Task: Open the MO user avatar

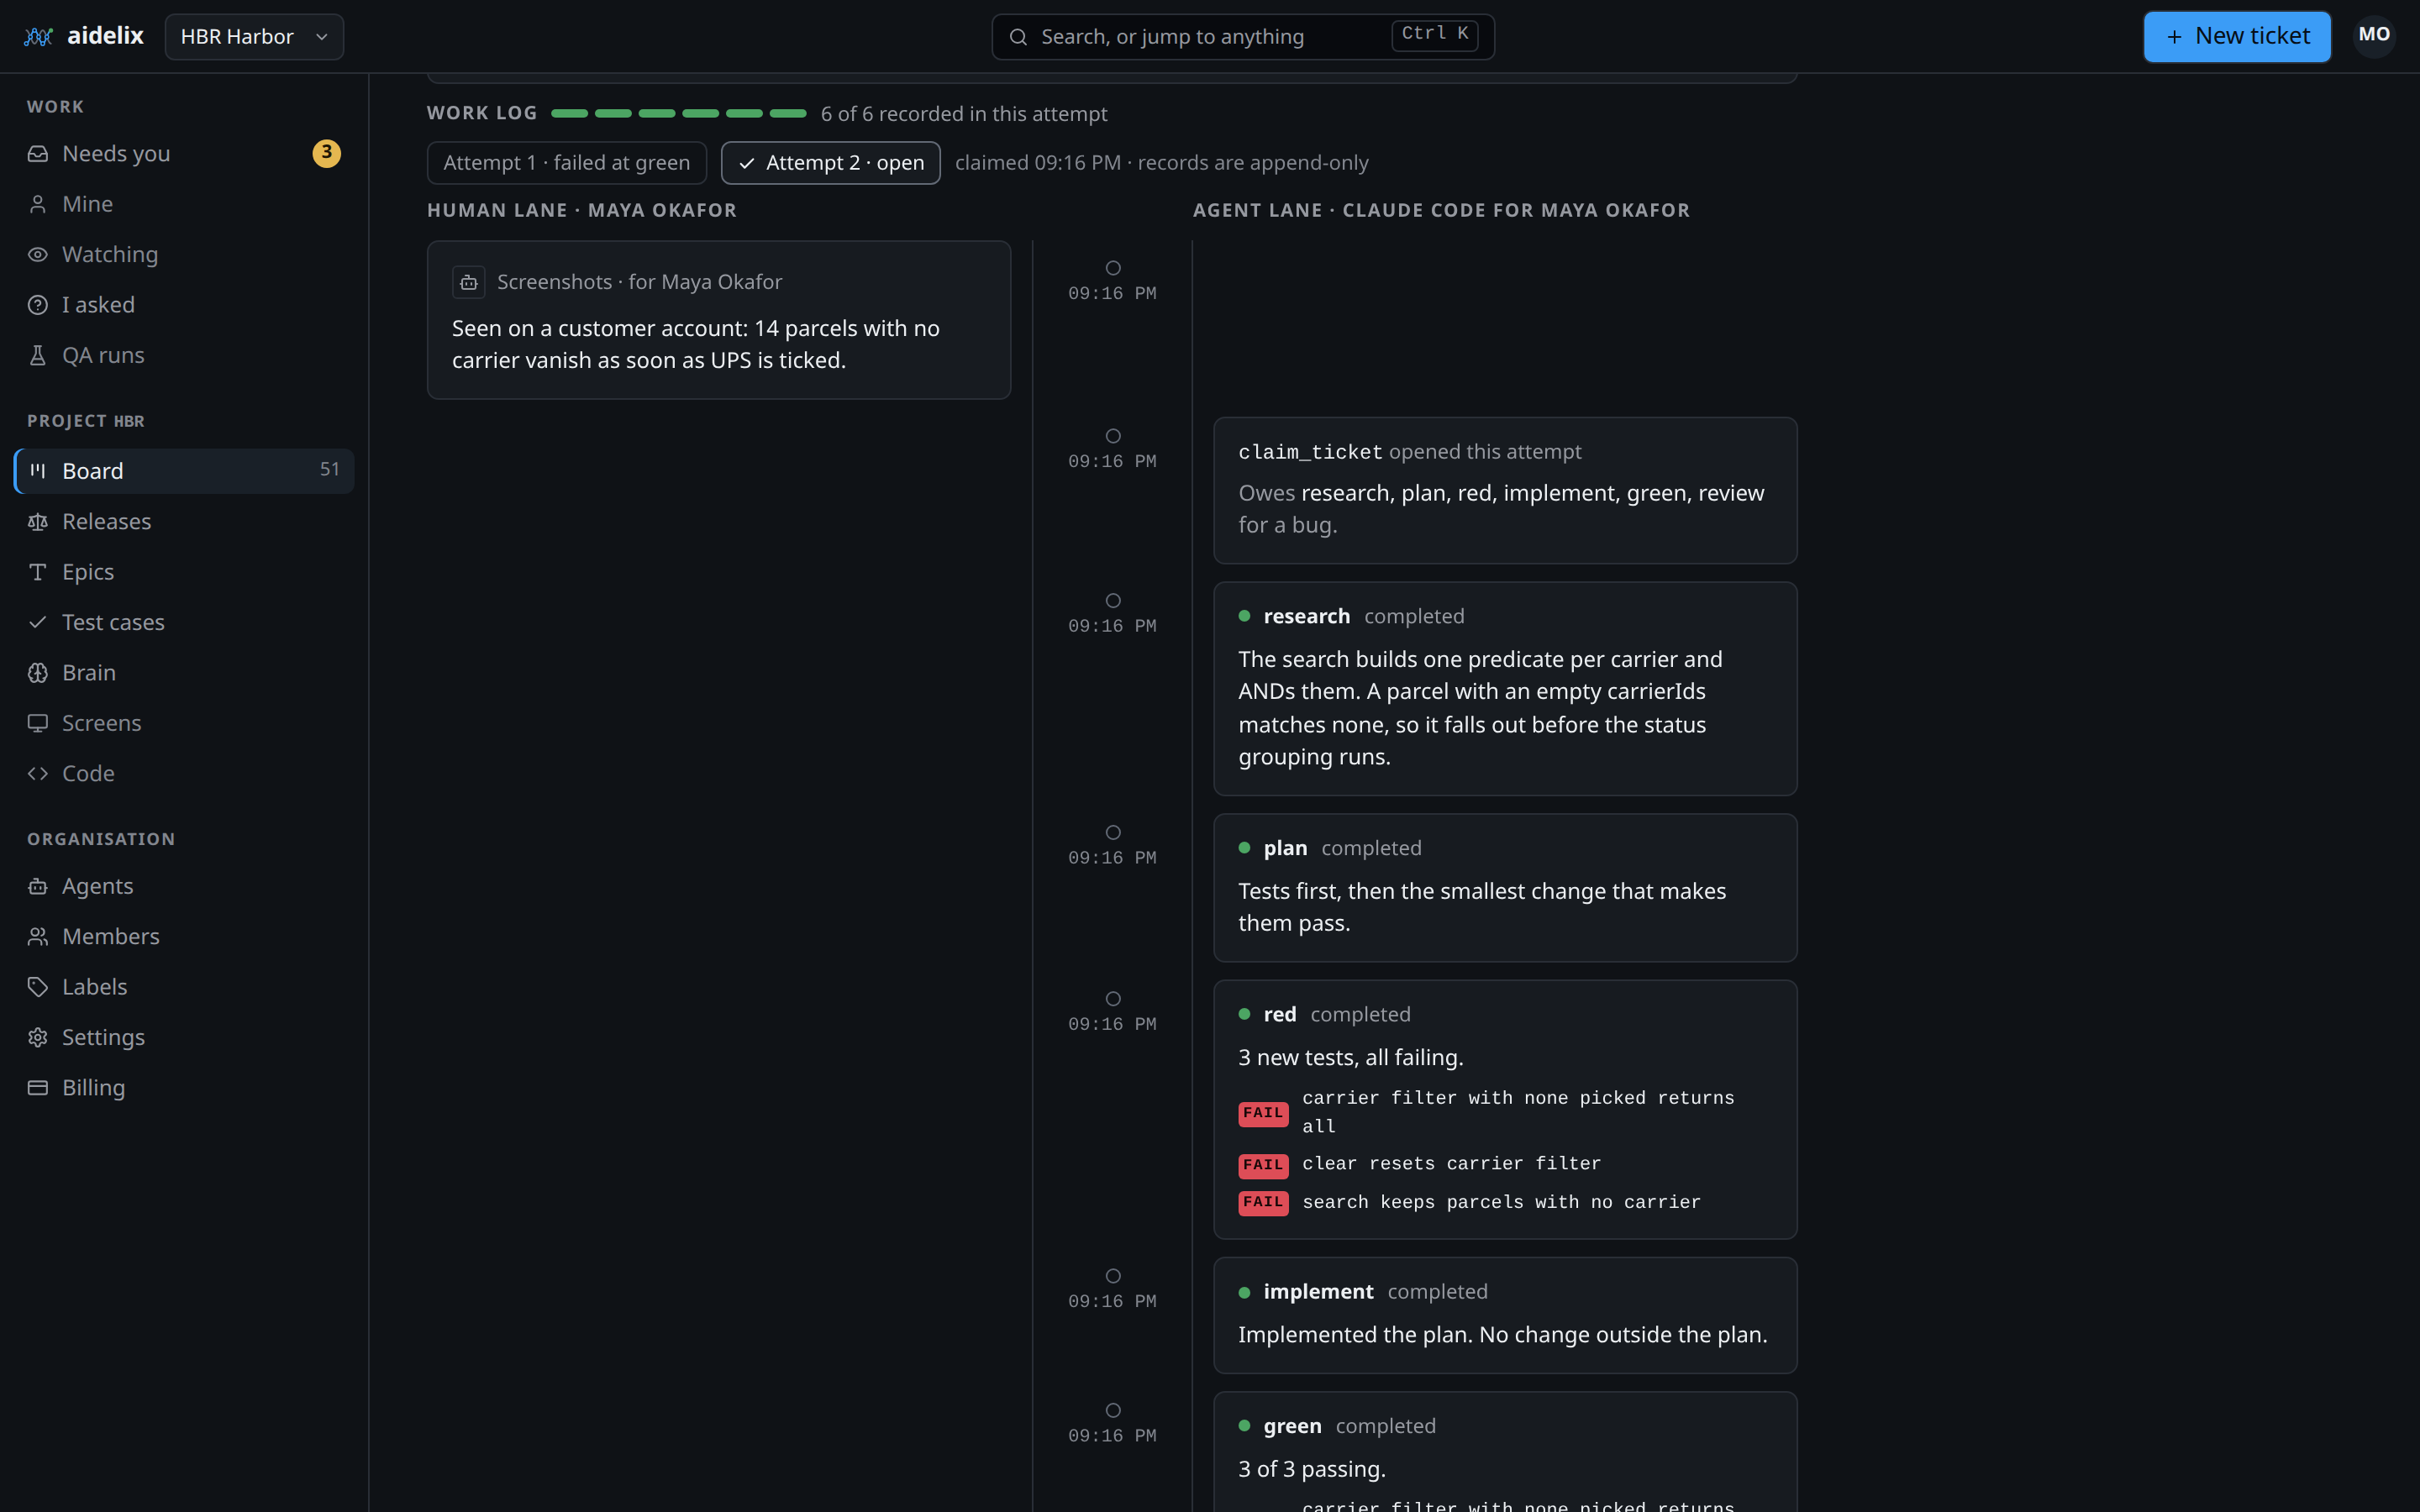Action: pyautogui.click(x=2374, y=35)
